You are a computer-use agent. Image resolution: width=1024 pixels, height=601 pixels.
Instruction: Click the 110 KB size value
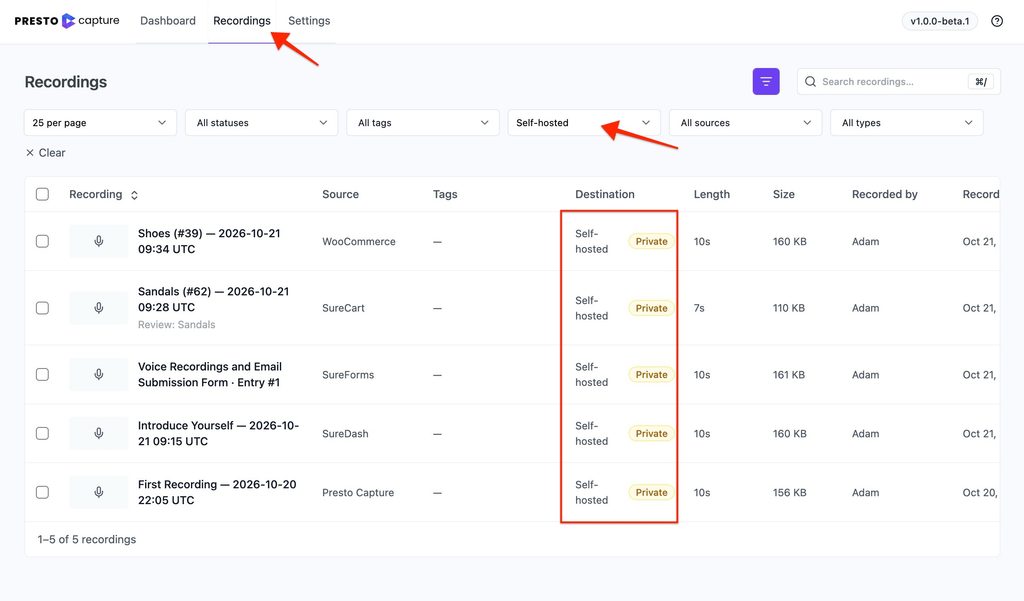pos(789,308)
